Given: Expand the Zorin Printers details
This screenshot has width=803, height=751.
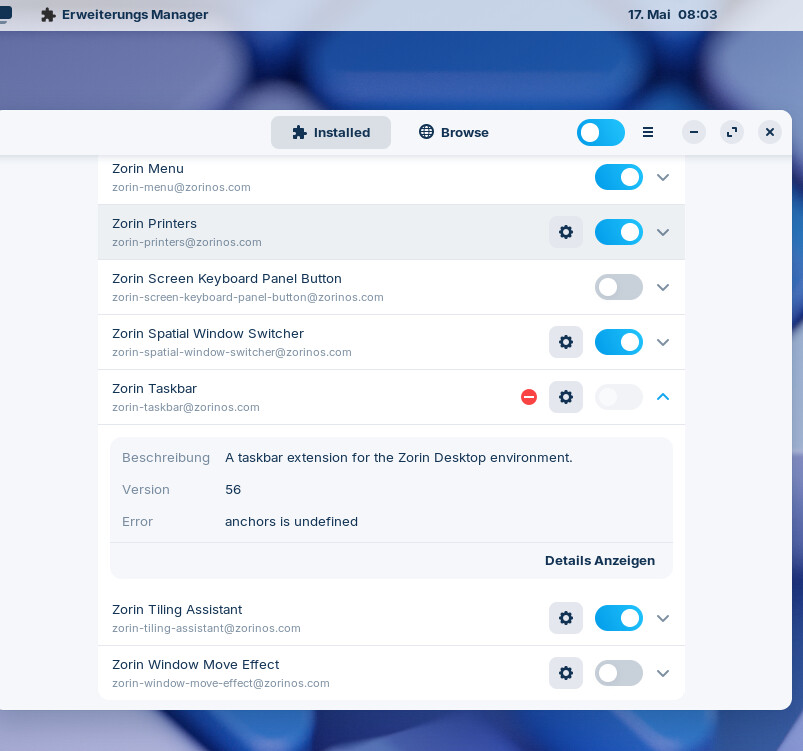Looking at the screenshot, I should (663, 232).
